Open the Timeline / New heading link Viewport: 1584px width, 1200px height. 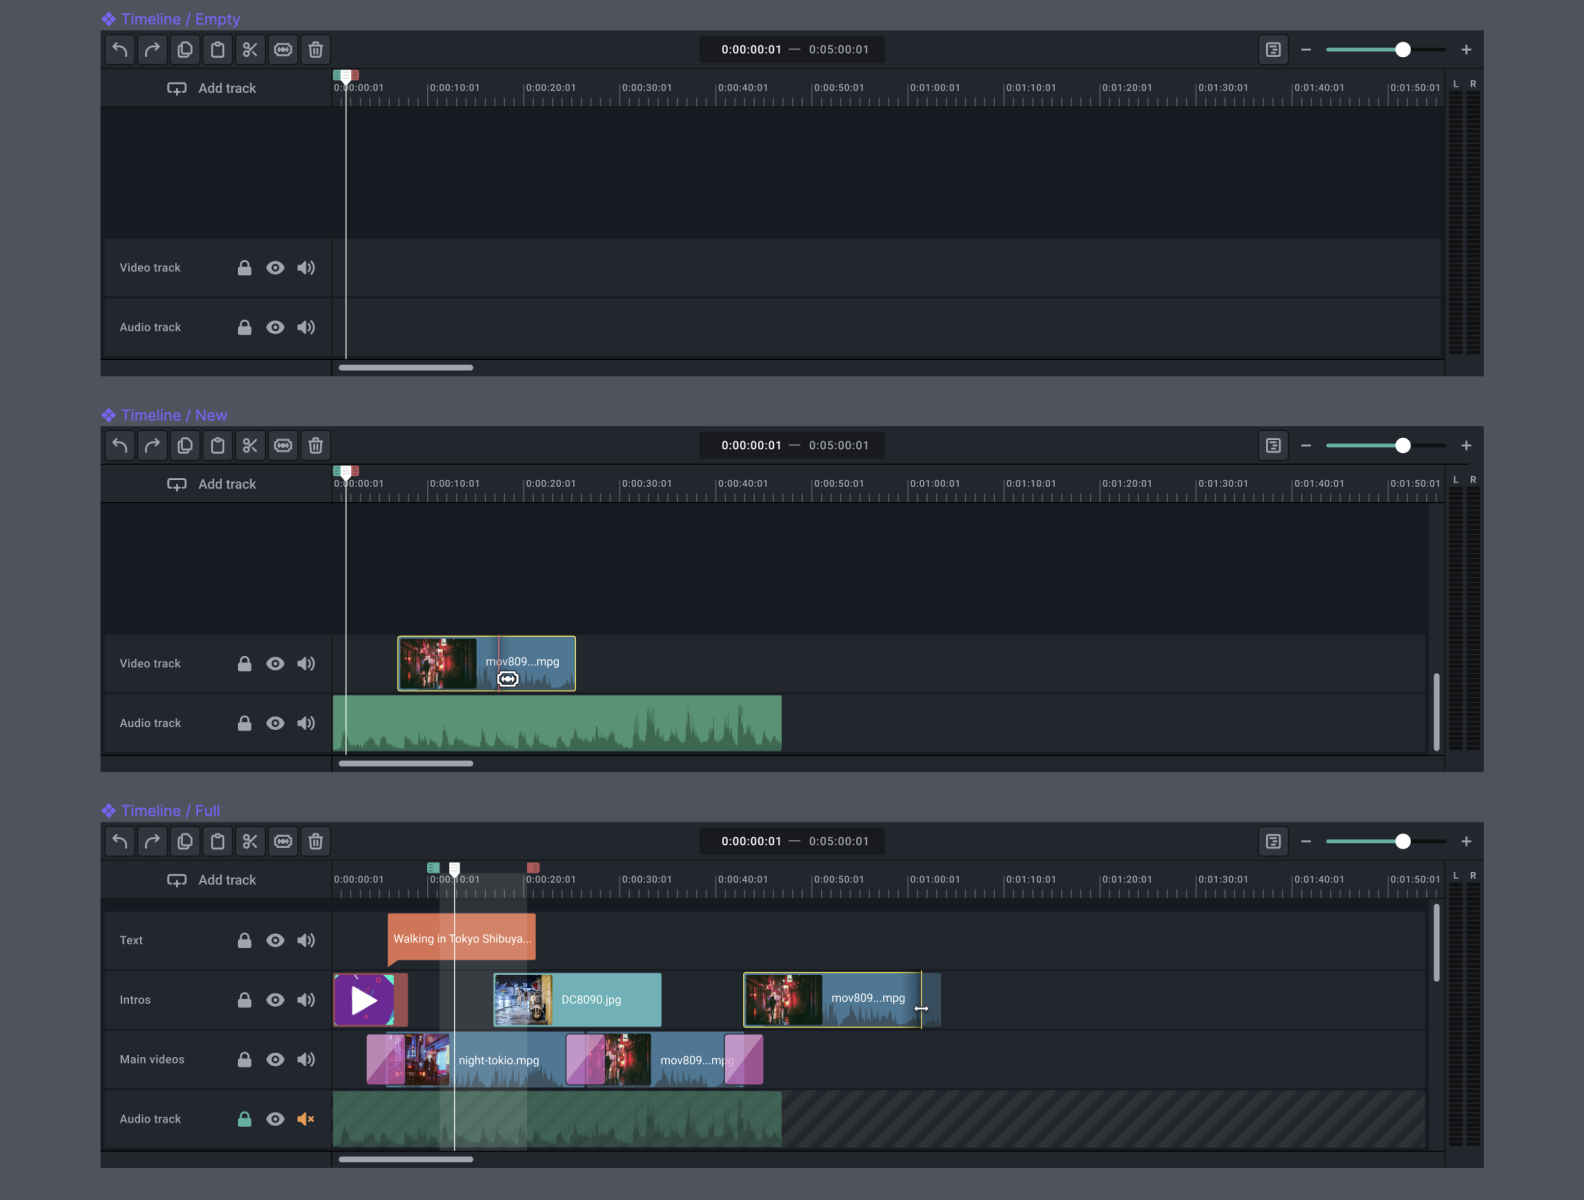(x=164, y=415)
